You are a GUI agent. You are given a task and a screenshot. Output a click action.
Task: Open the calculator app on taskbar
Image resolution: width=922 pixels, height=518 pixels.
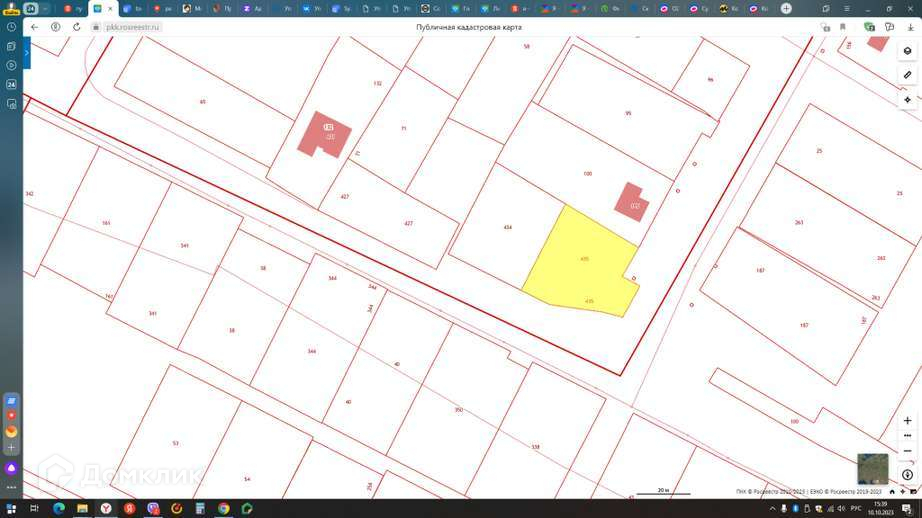(x=200, y=509)
